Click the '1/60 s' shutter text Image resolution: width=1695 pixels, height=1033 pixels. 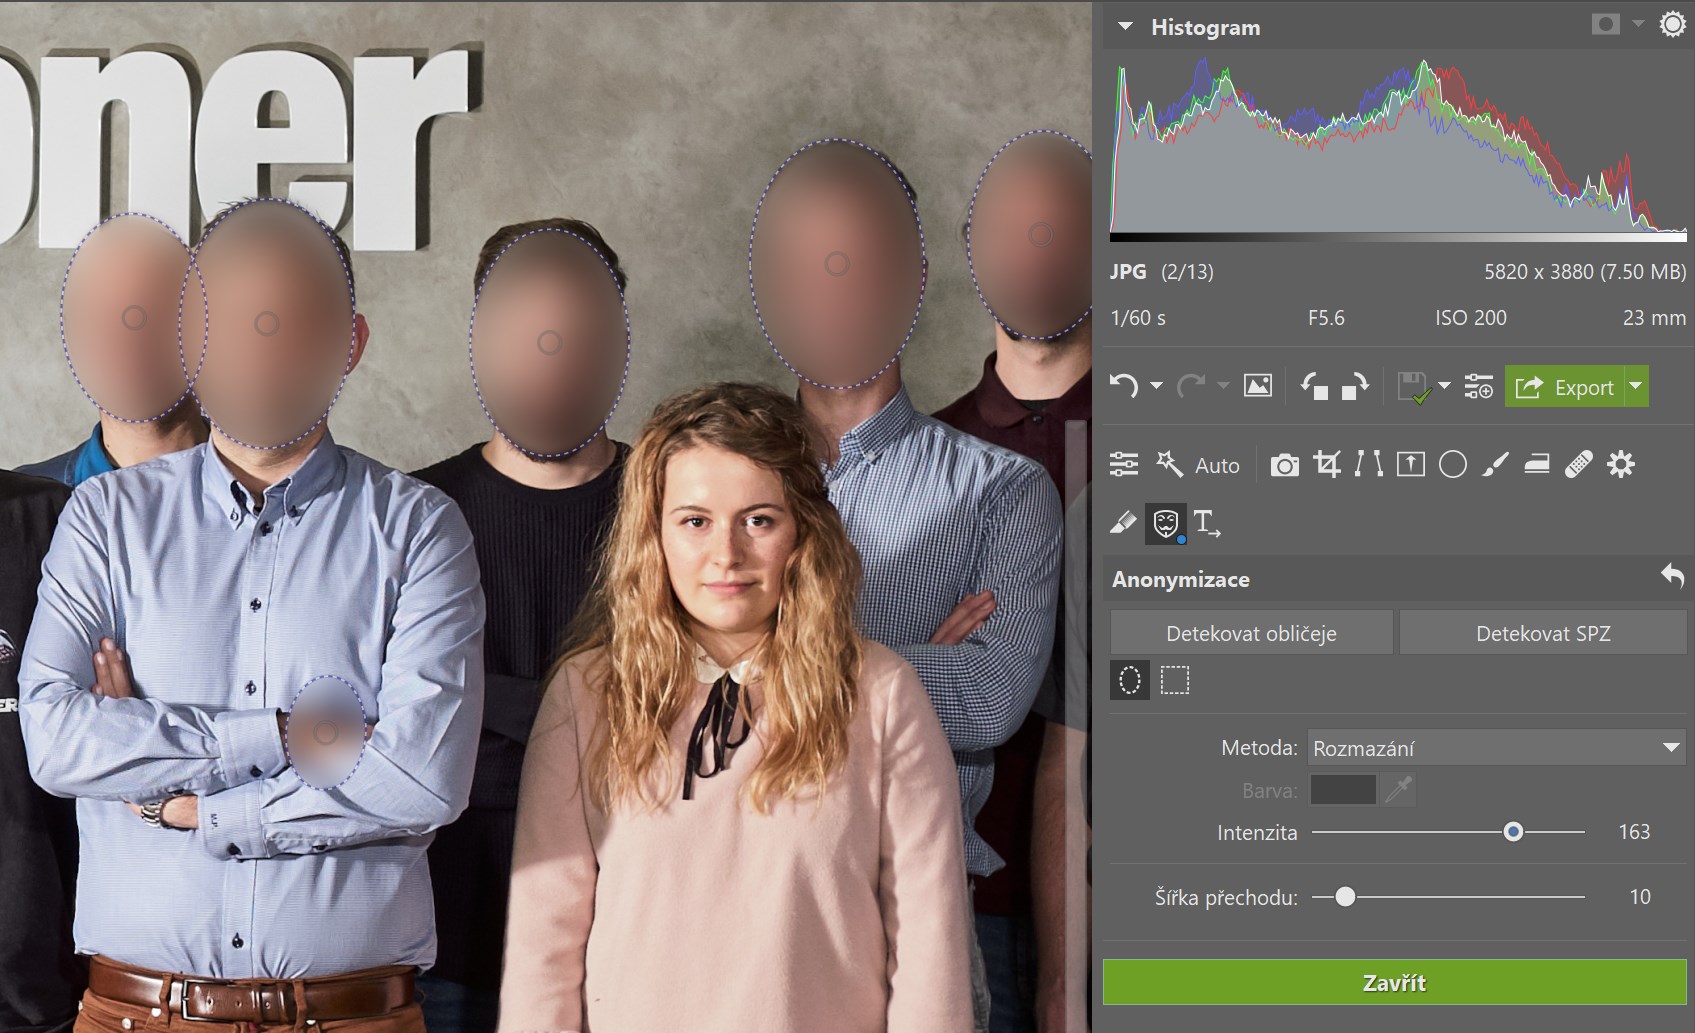pos(1138,318)
